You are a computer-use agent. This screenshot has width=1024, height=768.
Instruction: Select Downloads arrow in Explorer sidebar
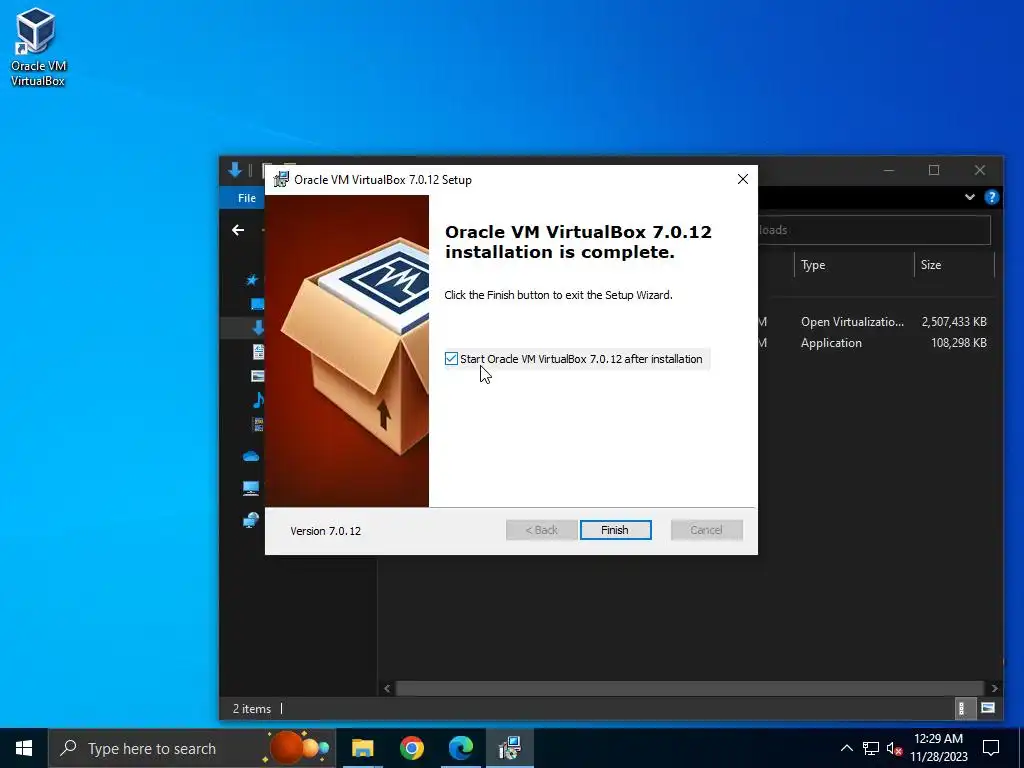(x=258, y=328)
